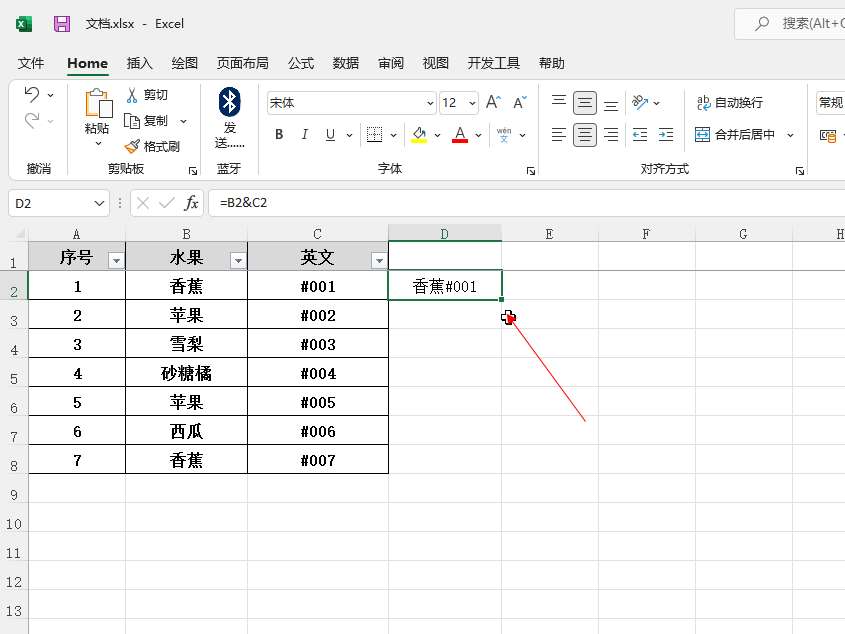The image size is (845, 634).
Task: Switch to the 开发工具 tab
Action: [x=494, y=63]
